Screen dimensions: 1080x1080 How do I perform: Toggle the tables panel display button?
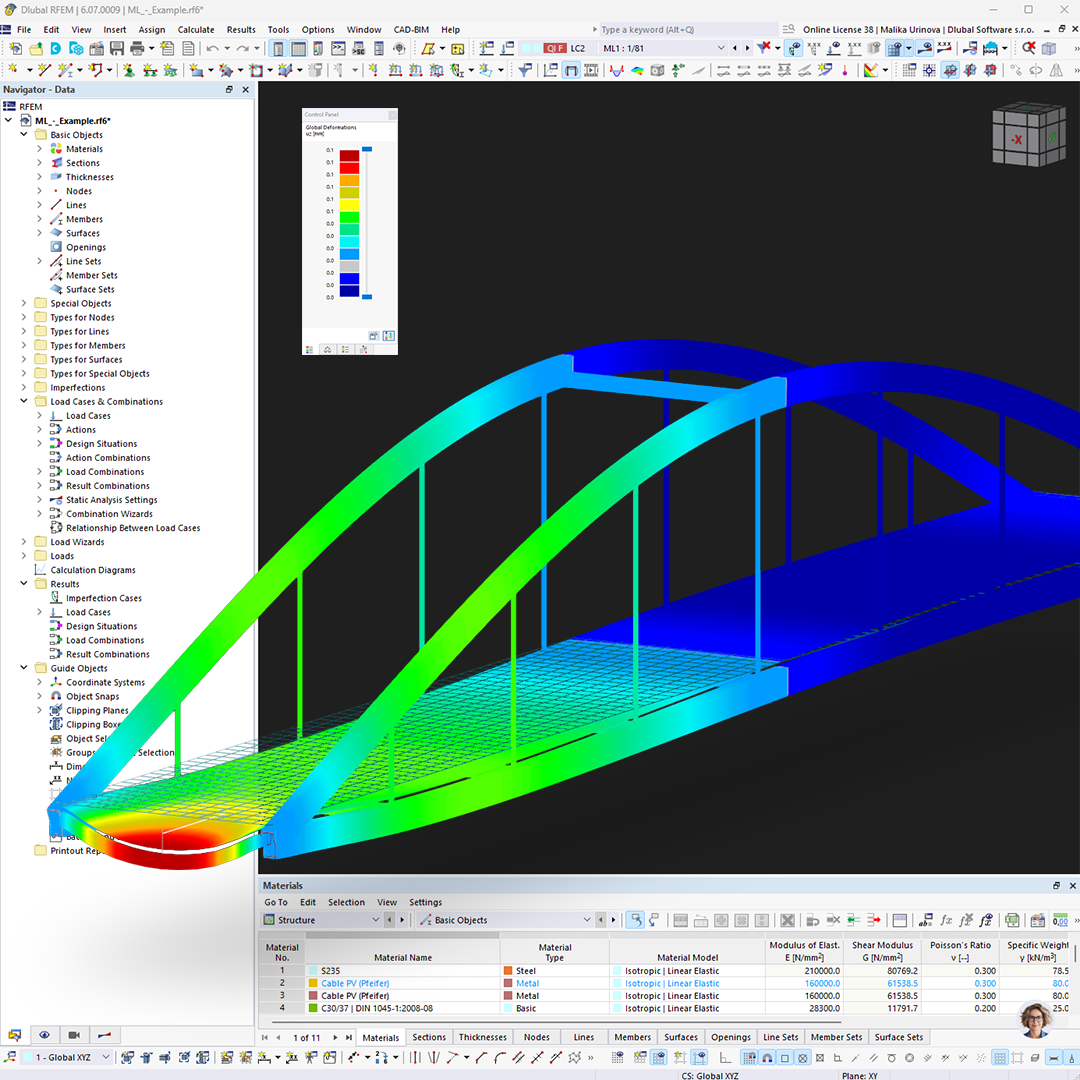[298, 48]
